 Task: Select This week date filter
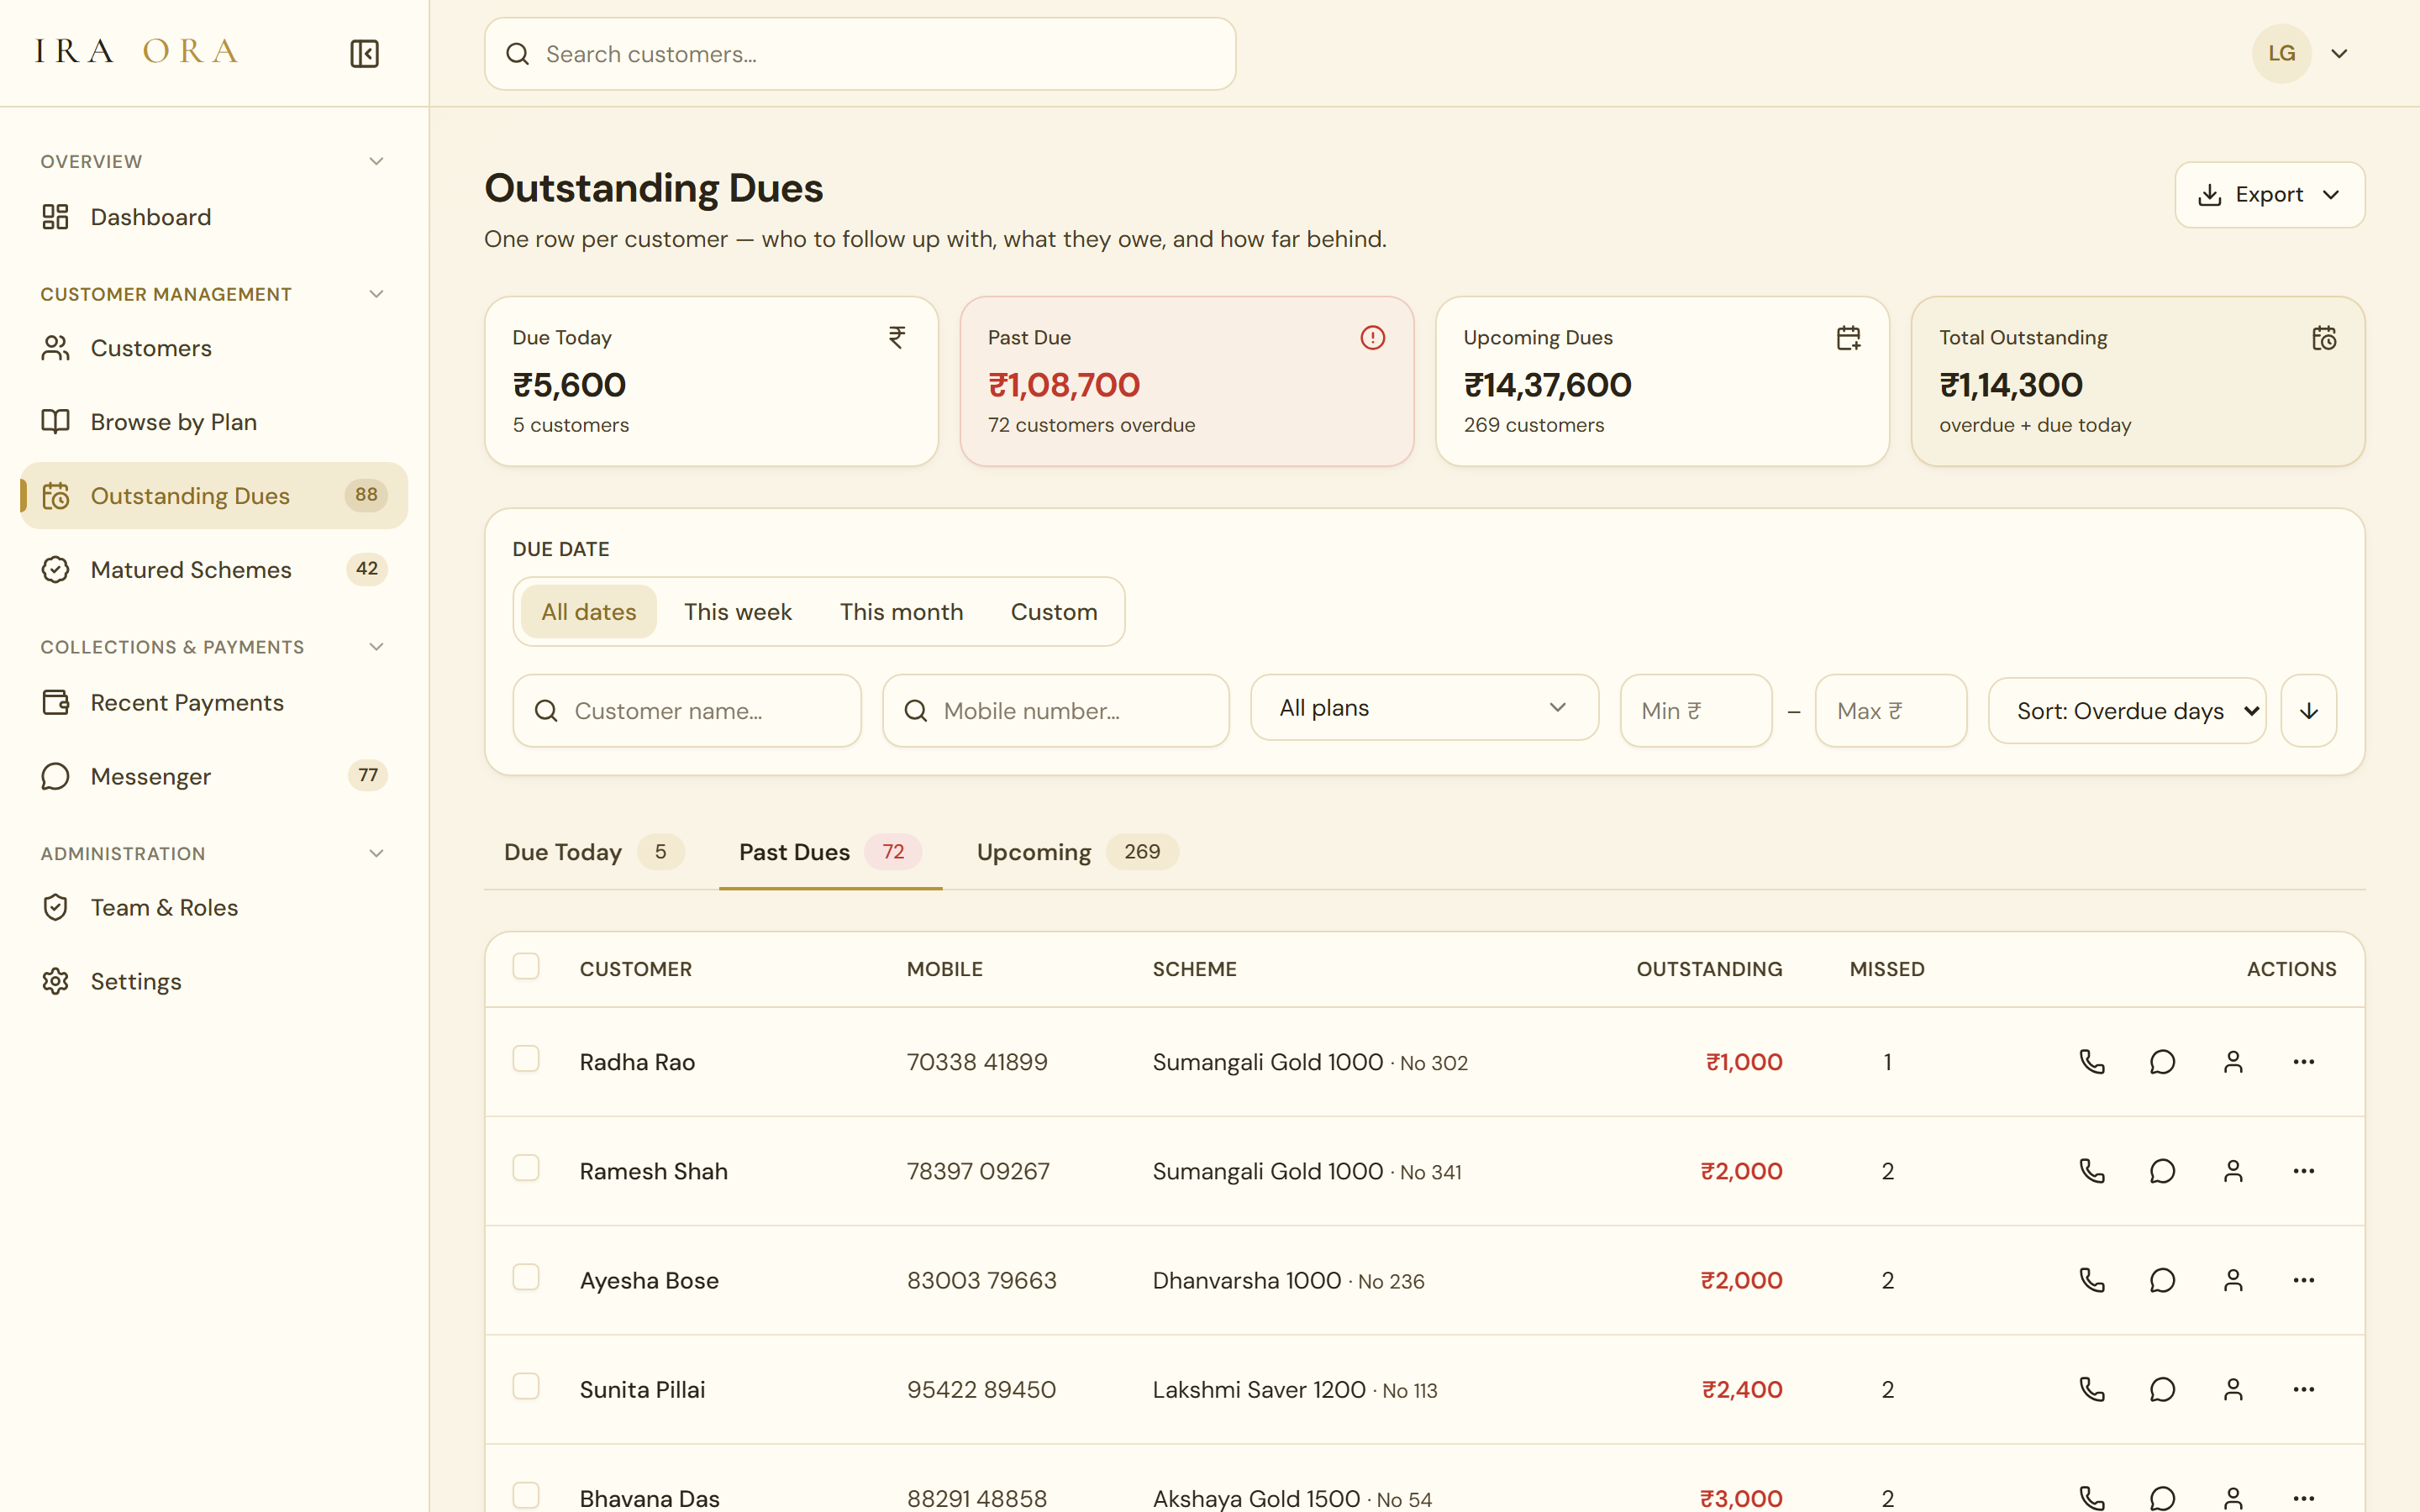click(x=737, y=612)
